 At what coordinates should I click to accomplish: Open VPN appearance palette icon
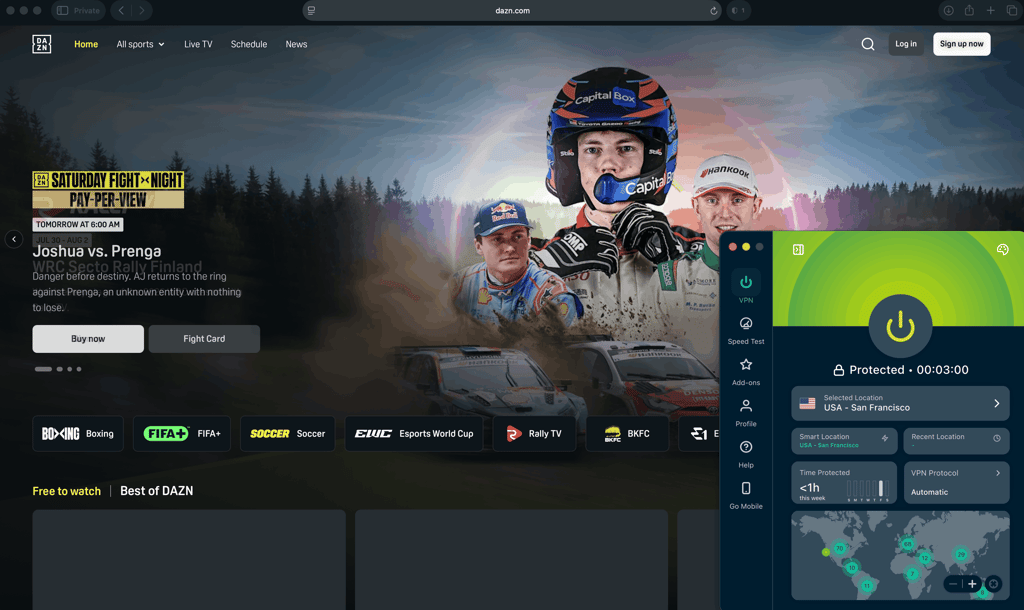[x=1002, y=249]
